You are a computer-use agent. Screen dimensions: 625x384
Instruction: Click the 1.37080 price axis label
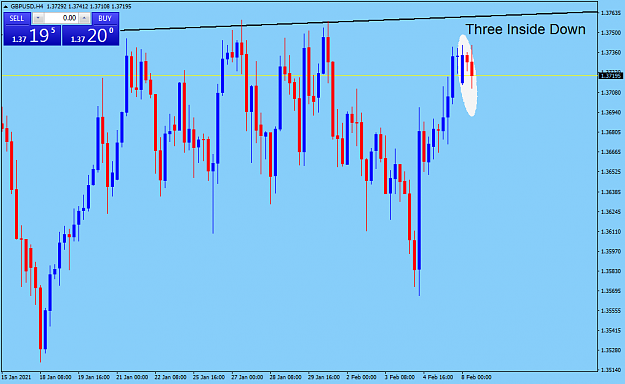coord(611,93)
